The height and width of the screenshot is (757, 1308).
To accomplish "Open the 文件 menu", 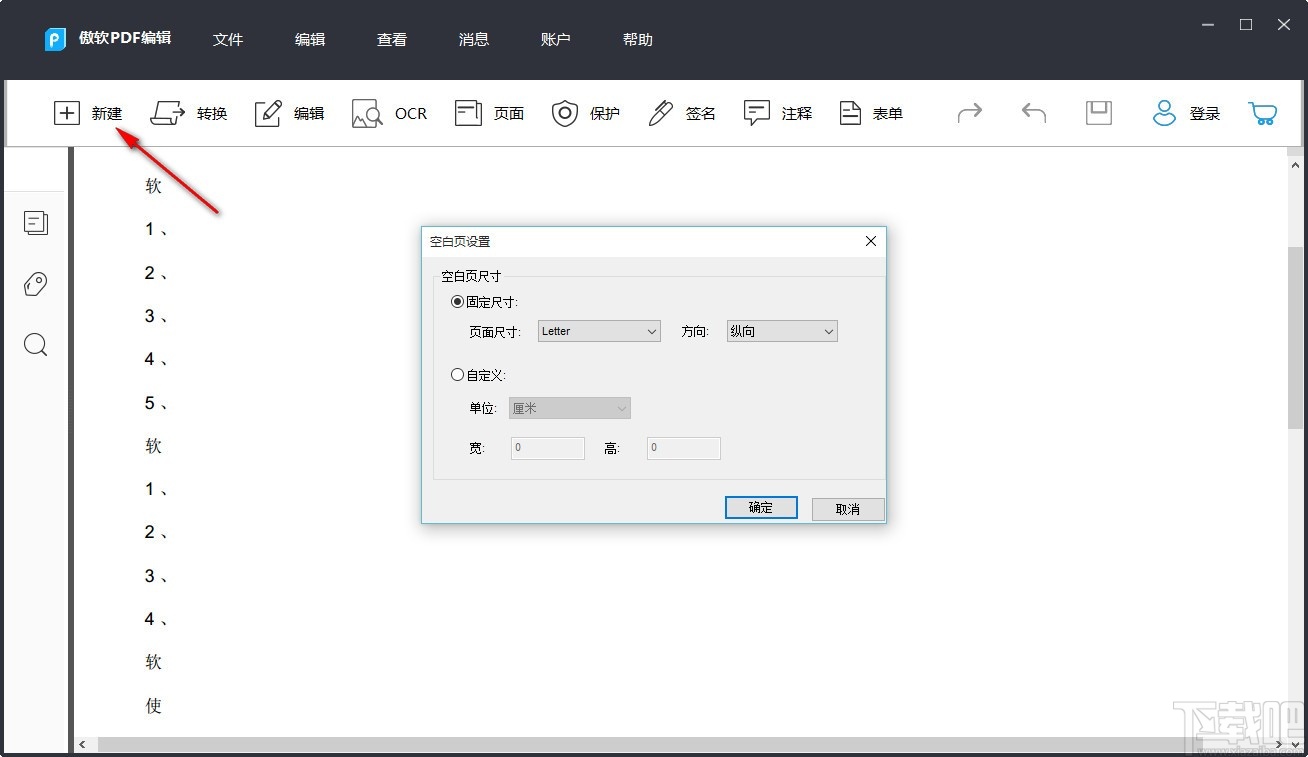I will pyautogui.click(x=228, y=39).
